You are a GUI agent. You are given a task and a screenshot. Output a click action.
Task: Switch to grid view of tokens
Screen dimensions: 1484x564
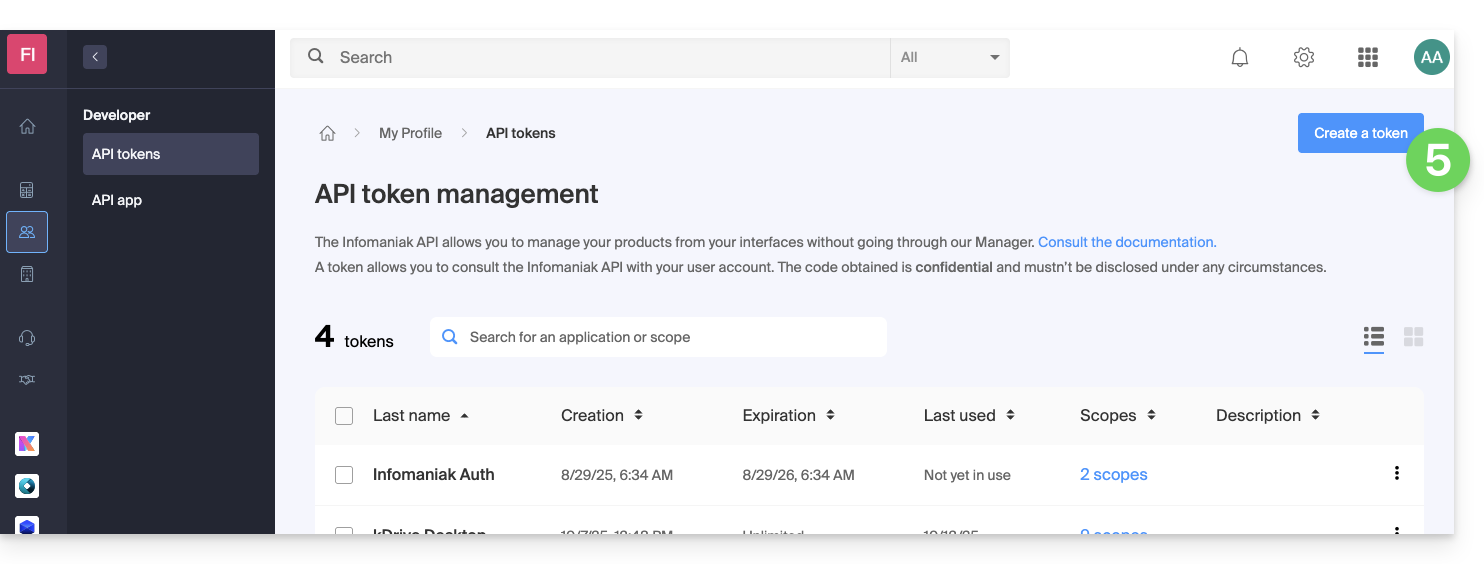[x=1413, y=337]
